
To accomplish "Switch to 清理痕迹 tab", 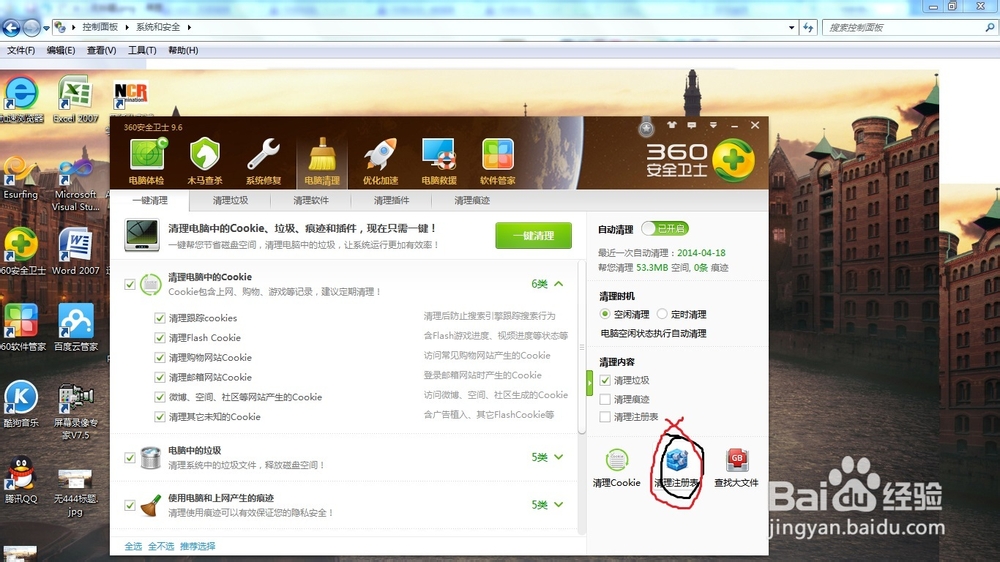I will [472, 200].
